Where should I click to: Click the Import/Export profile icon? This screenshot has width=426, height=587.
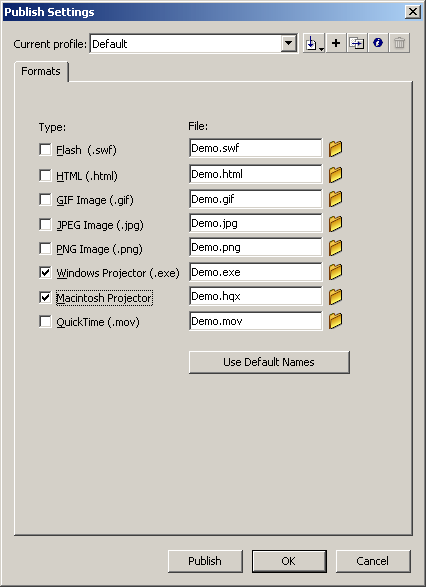(x=314, y=43)
